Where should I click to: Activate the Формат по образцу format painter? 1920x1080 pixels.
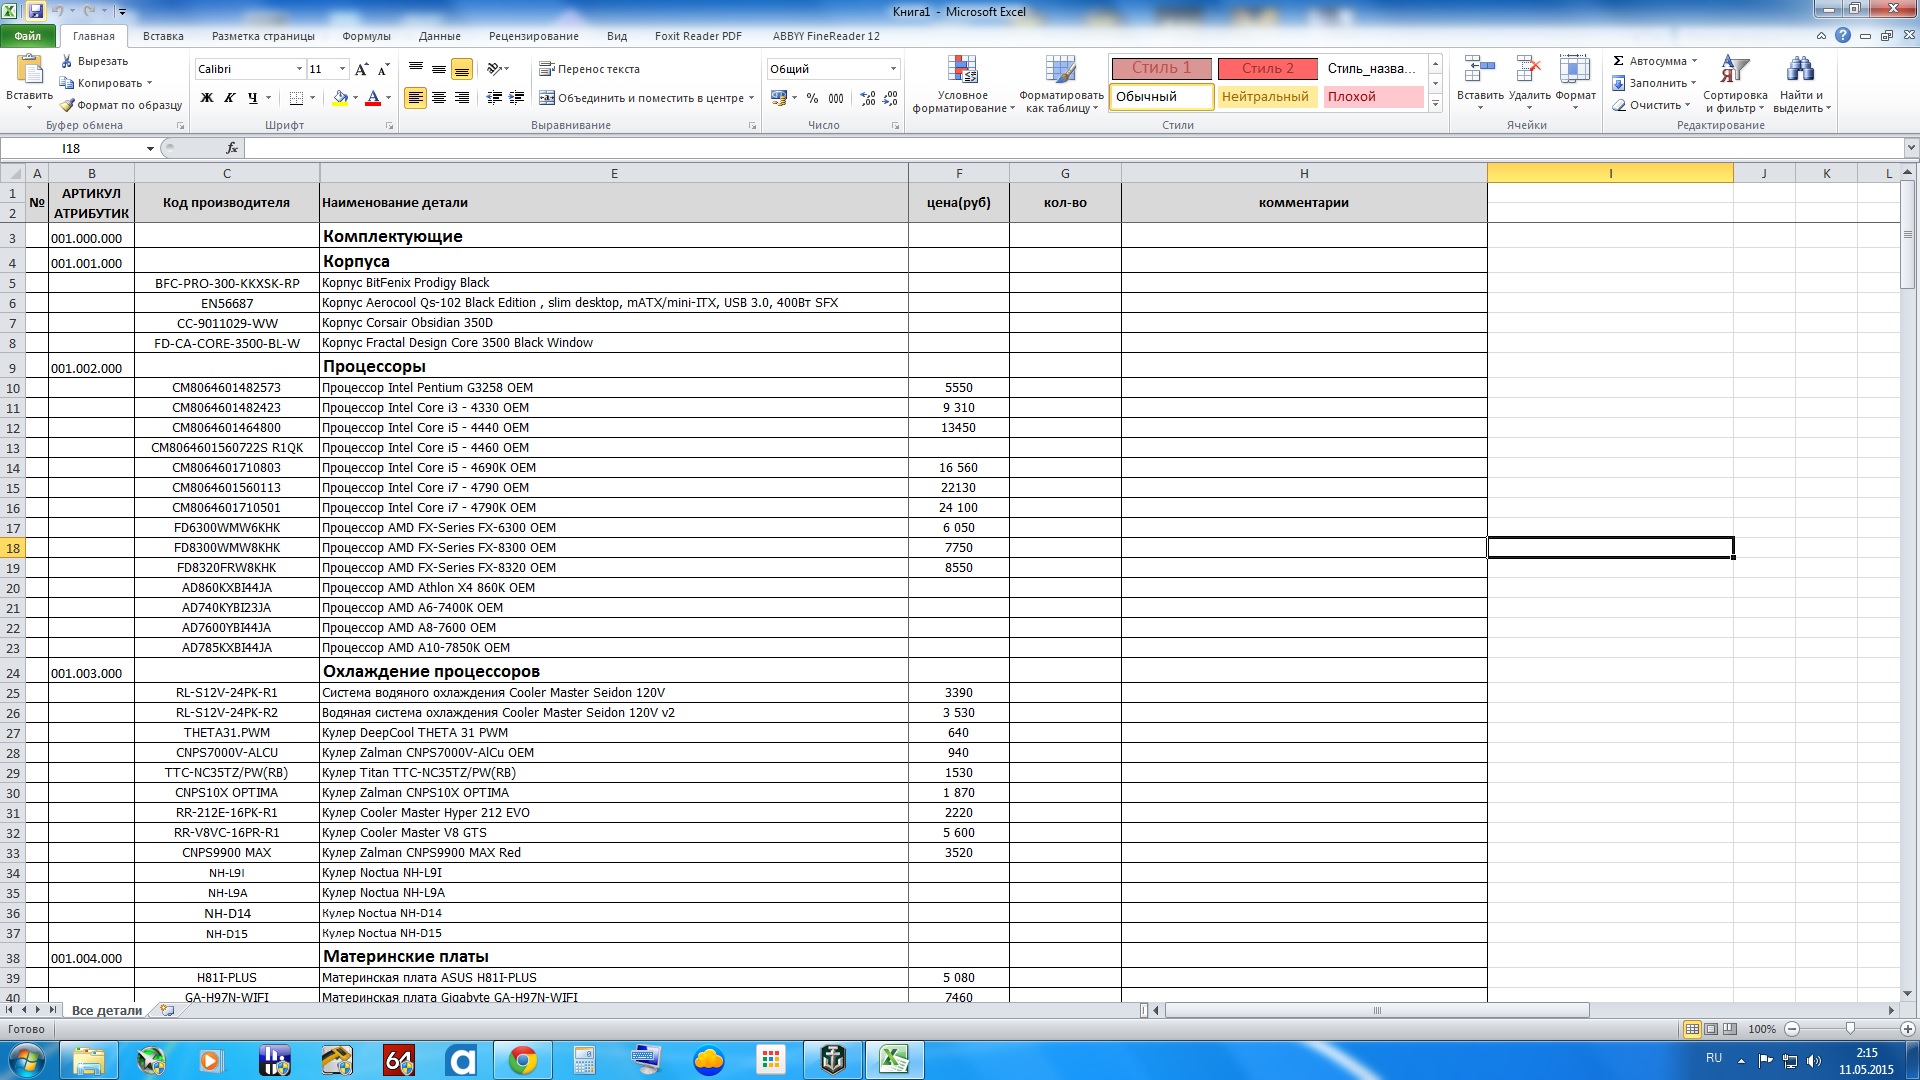tap(120, 105)
